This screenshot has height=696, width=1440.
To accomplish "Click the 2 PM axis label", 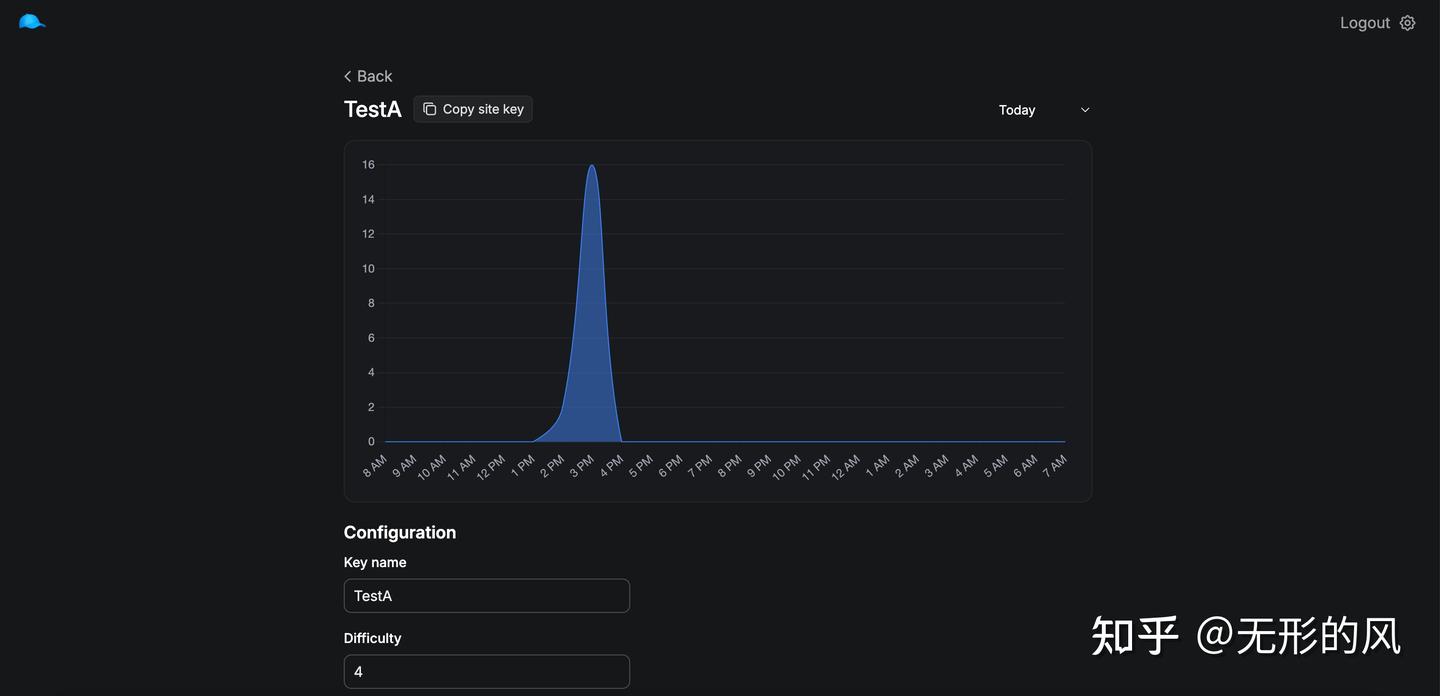I will tap(553, 466).
